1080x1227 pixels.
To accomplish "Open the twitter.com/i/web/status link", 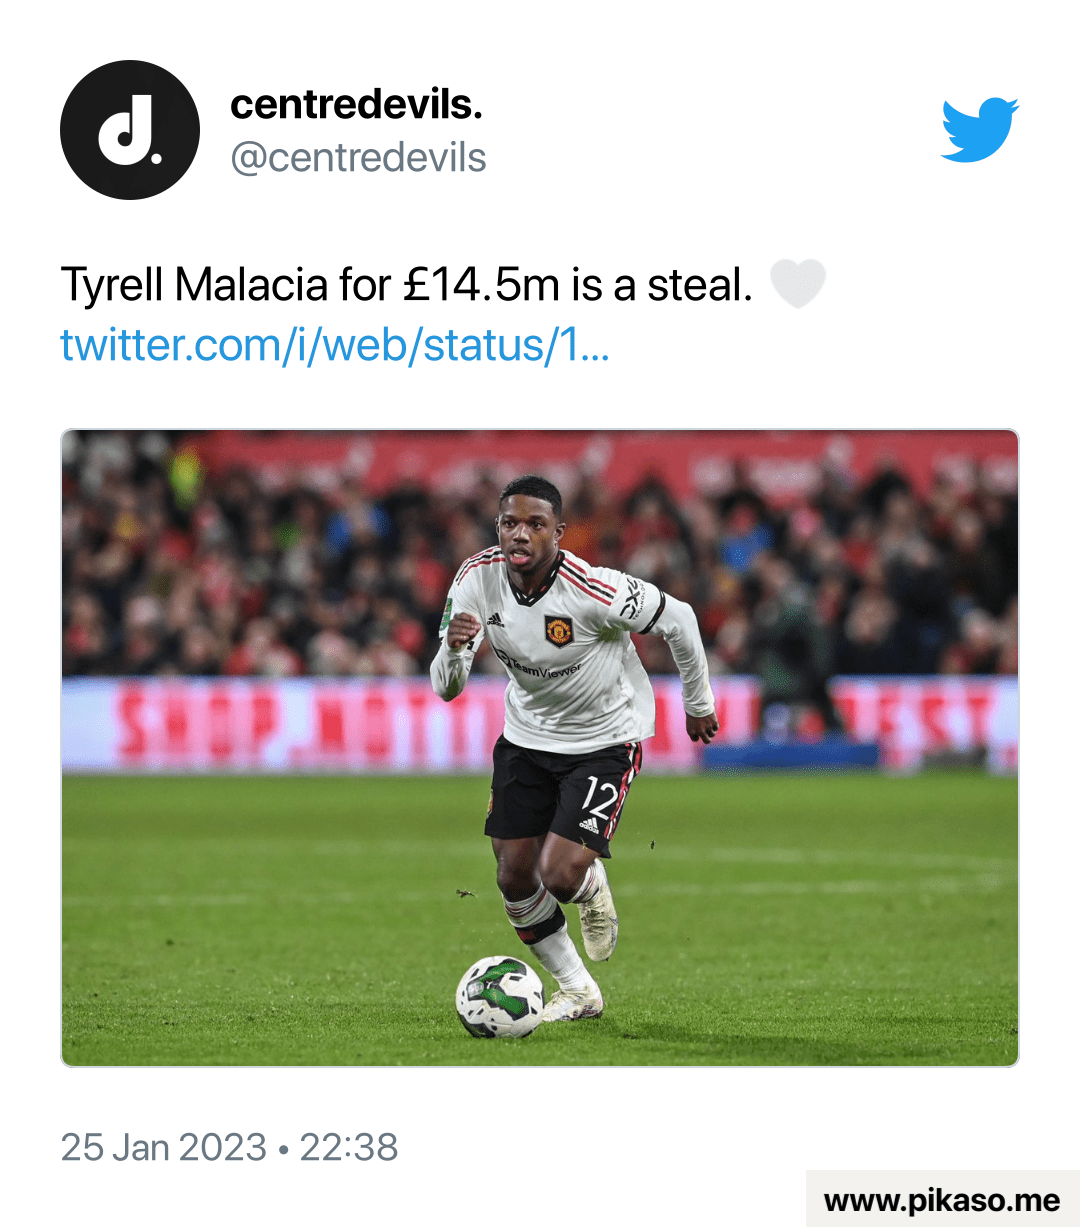I will [x=335, y=345].
